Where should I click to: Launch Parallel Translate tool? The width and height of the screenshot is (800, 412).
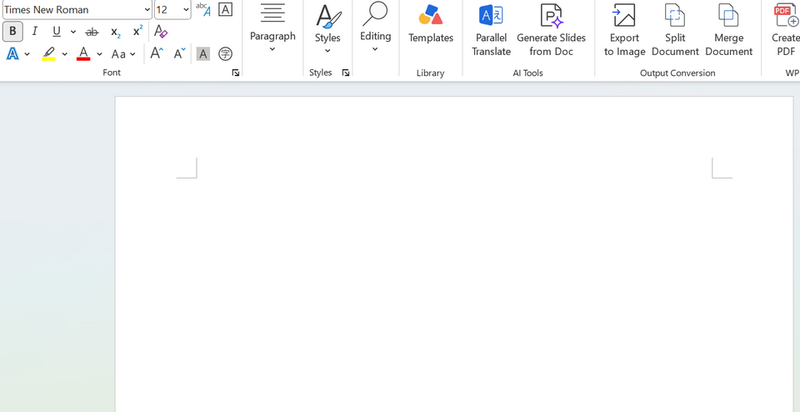[x=491, y=30]
